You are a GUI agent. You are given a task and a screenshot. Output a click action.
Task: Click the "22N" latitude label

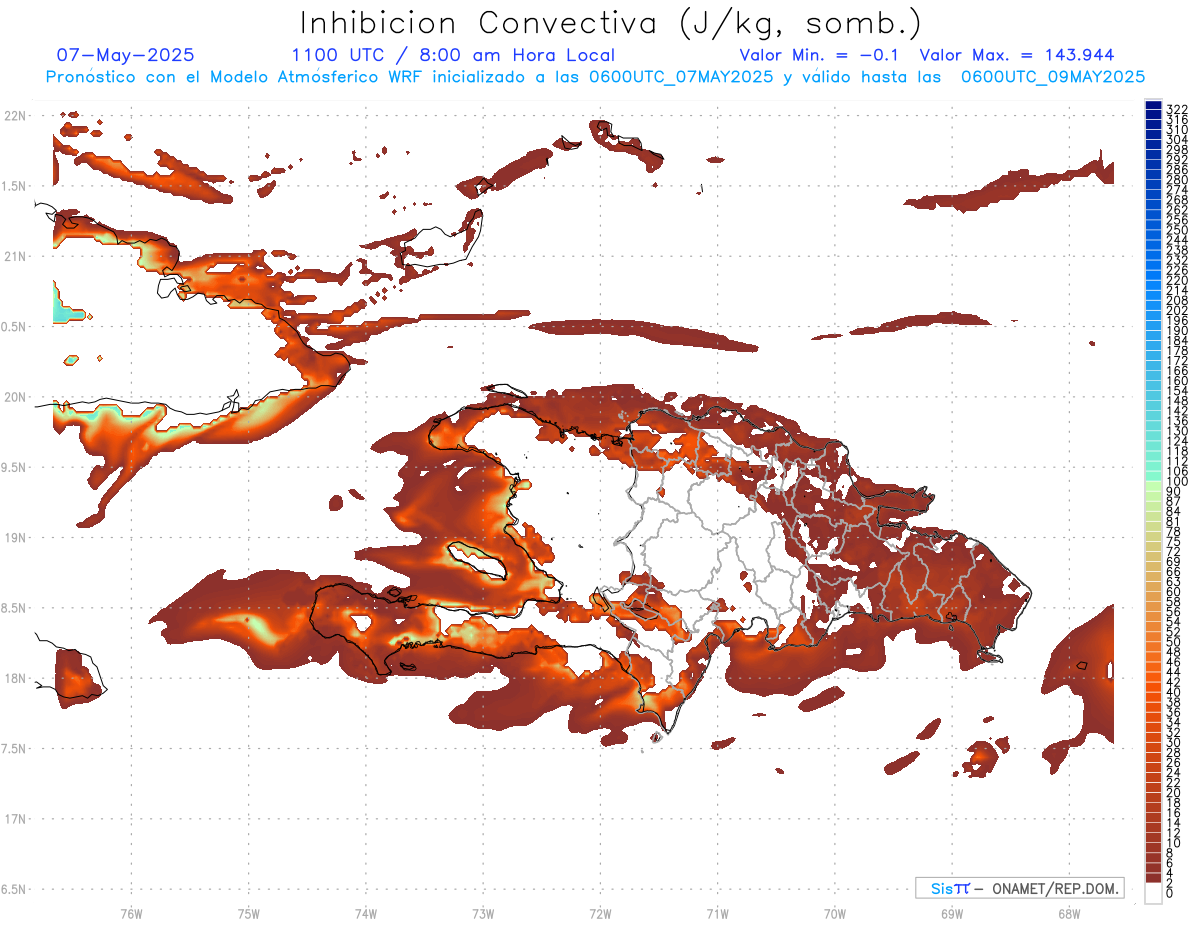pyautogui.click(x=15, y=115)
